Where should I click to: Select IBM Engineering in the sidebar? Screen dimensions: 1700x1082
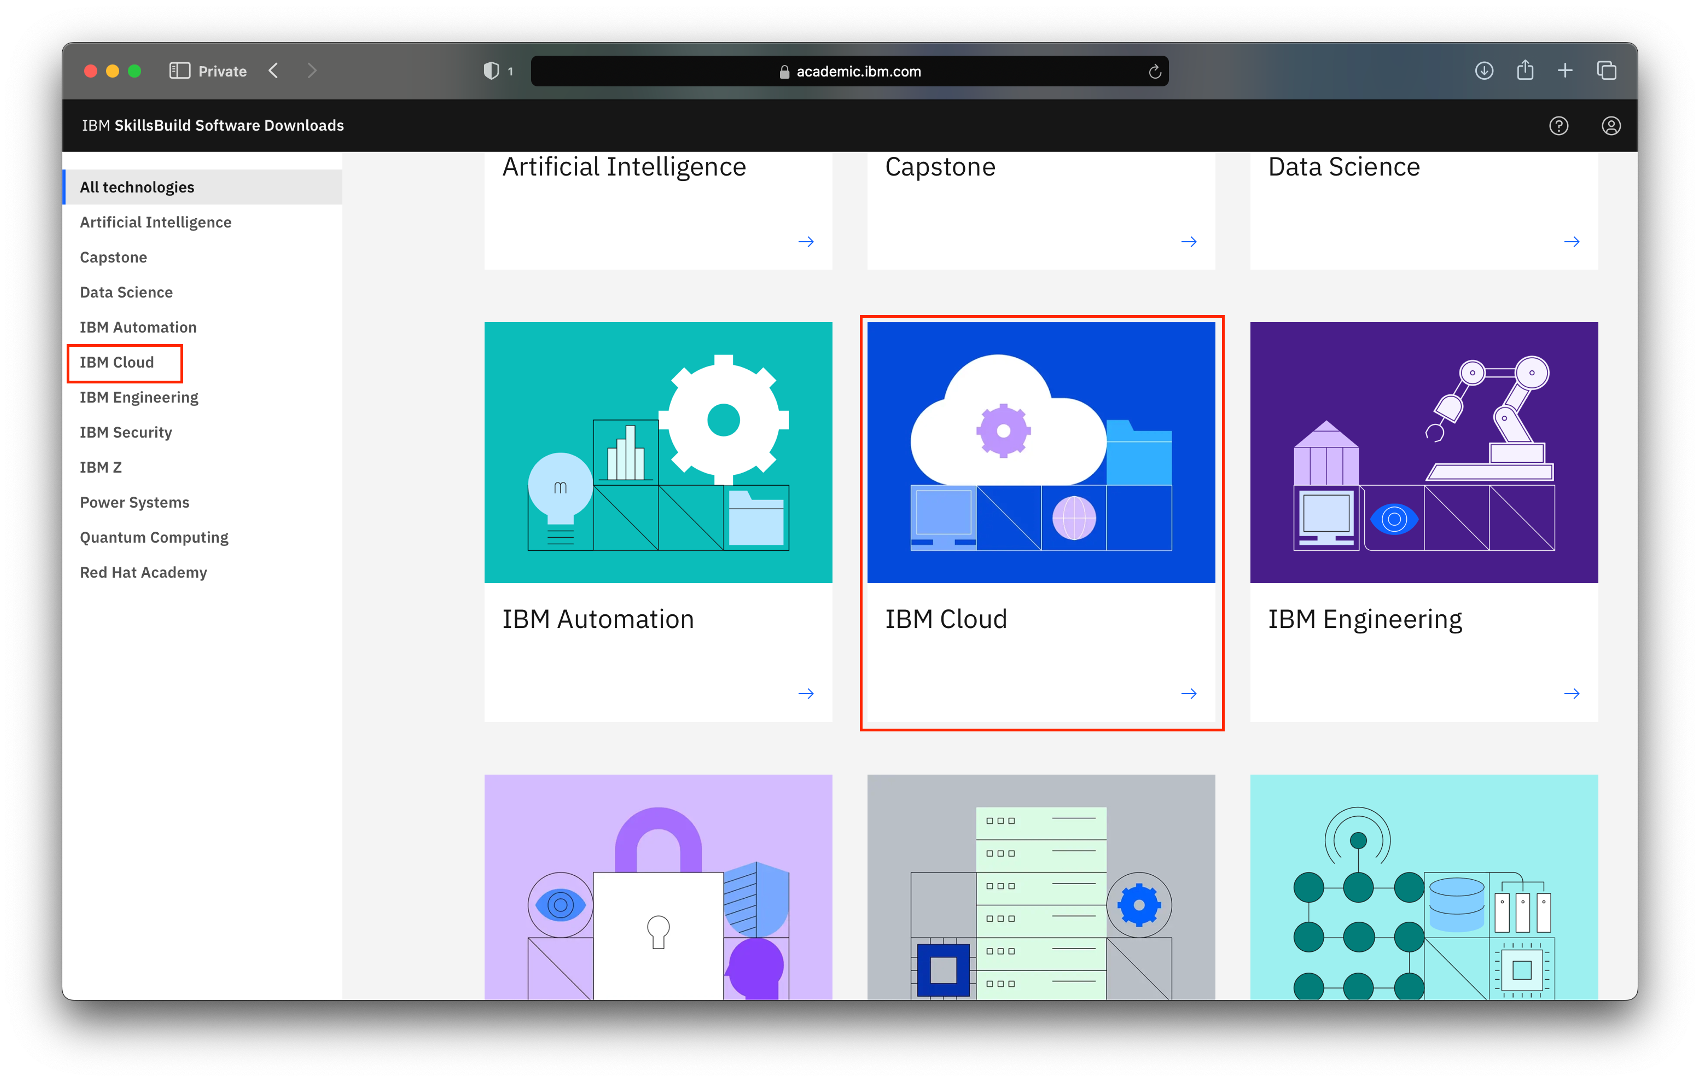click(203, 397)
